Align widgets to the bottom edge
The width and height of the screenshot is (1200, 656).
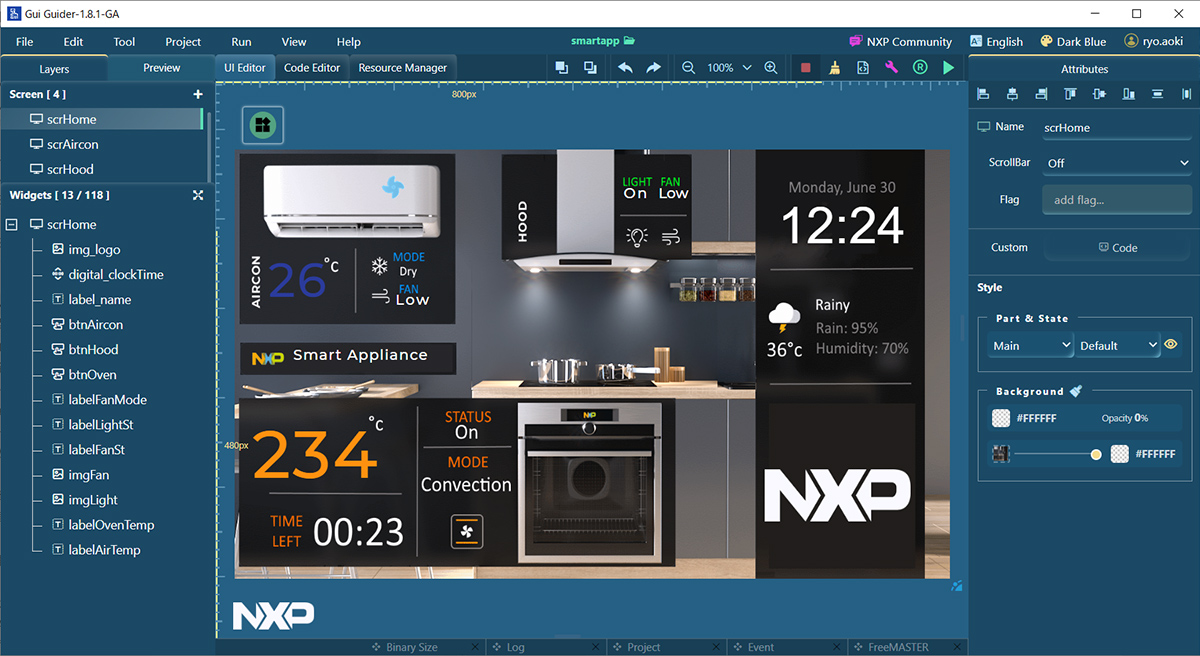point(1129,94)
